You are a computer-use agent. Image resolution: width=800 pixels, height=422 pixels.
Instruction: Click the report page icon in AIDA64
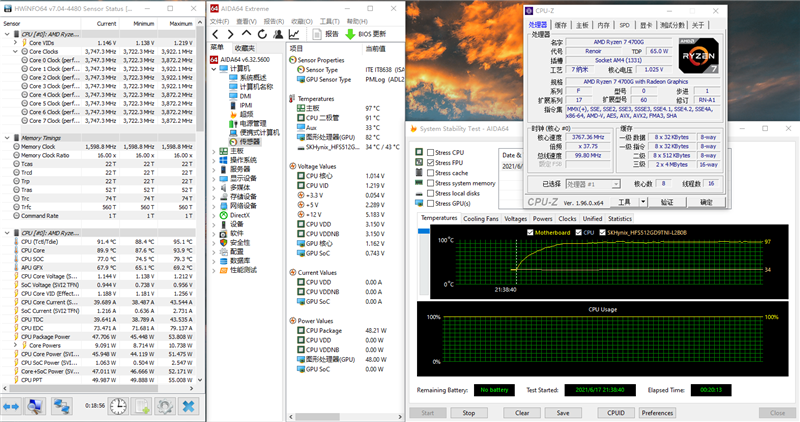318,33
